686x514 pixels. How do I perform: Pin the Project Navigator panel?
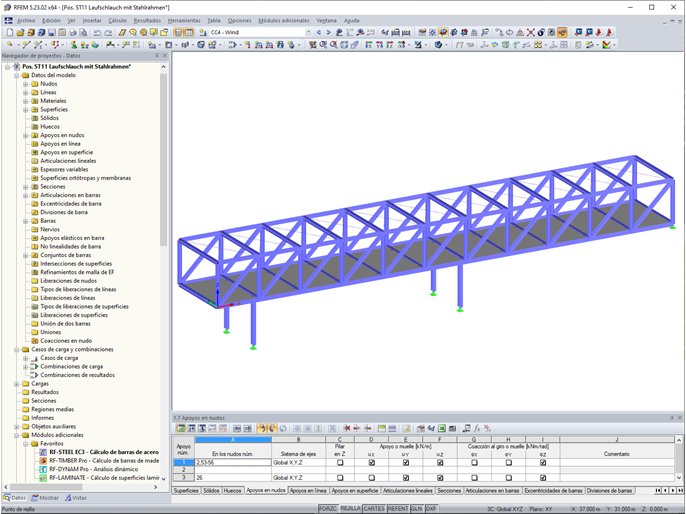[x=157, y=56]
